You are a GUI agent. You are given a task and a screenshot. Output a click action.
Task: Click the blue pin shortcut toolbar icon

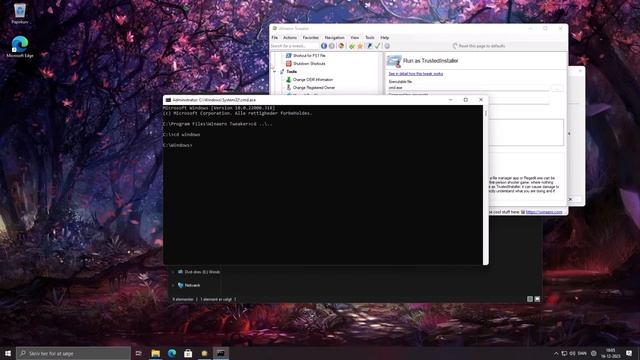(369, 46)
